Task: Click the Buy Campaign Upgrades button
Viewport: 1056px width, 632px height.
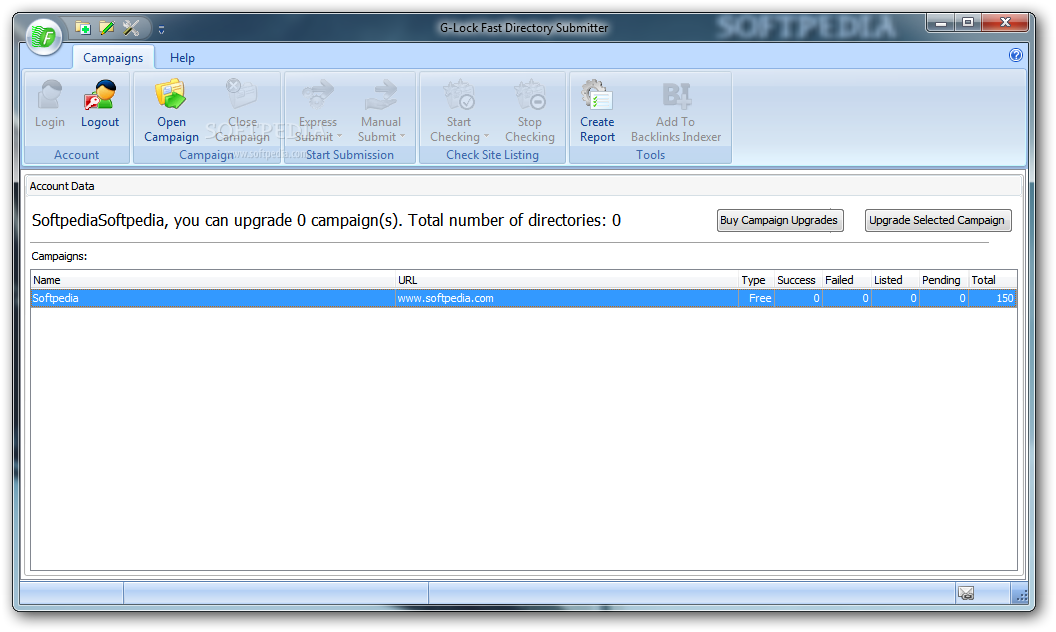Action: pos(780,220)
